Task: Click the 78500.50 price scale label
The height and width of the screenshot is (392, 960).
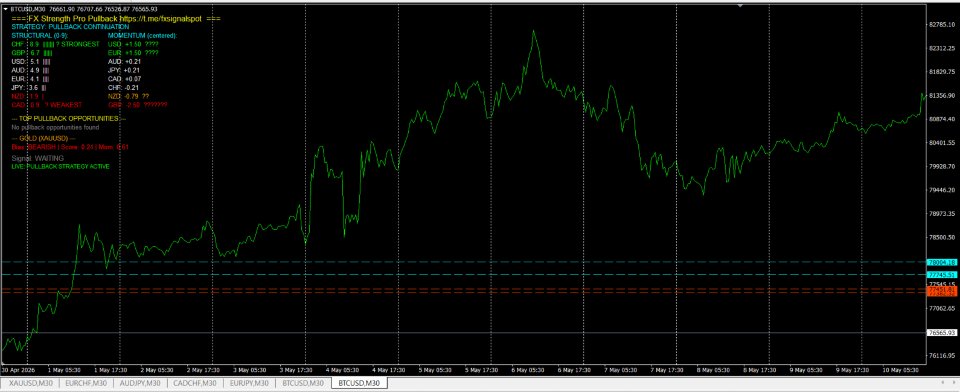Action: pyautogui.click(x=943, y=237)
